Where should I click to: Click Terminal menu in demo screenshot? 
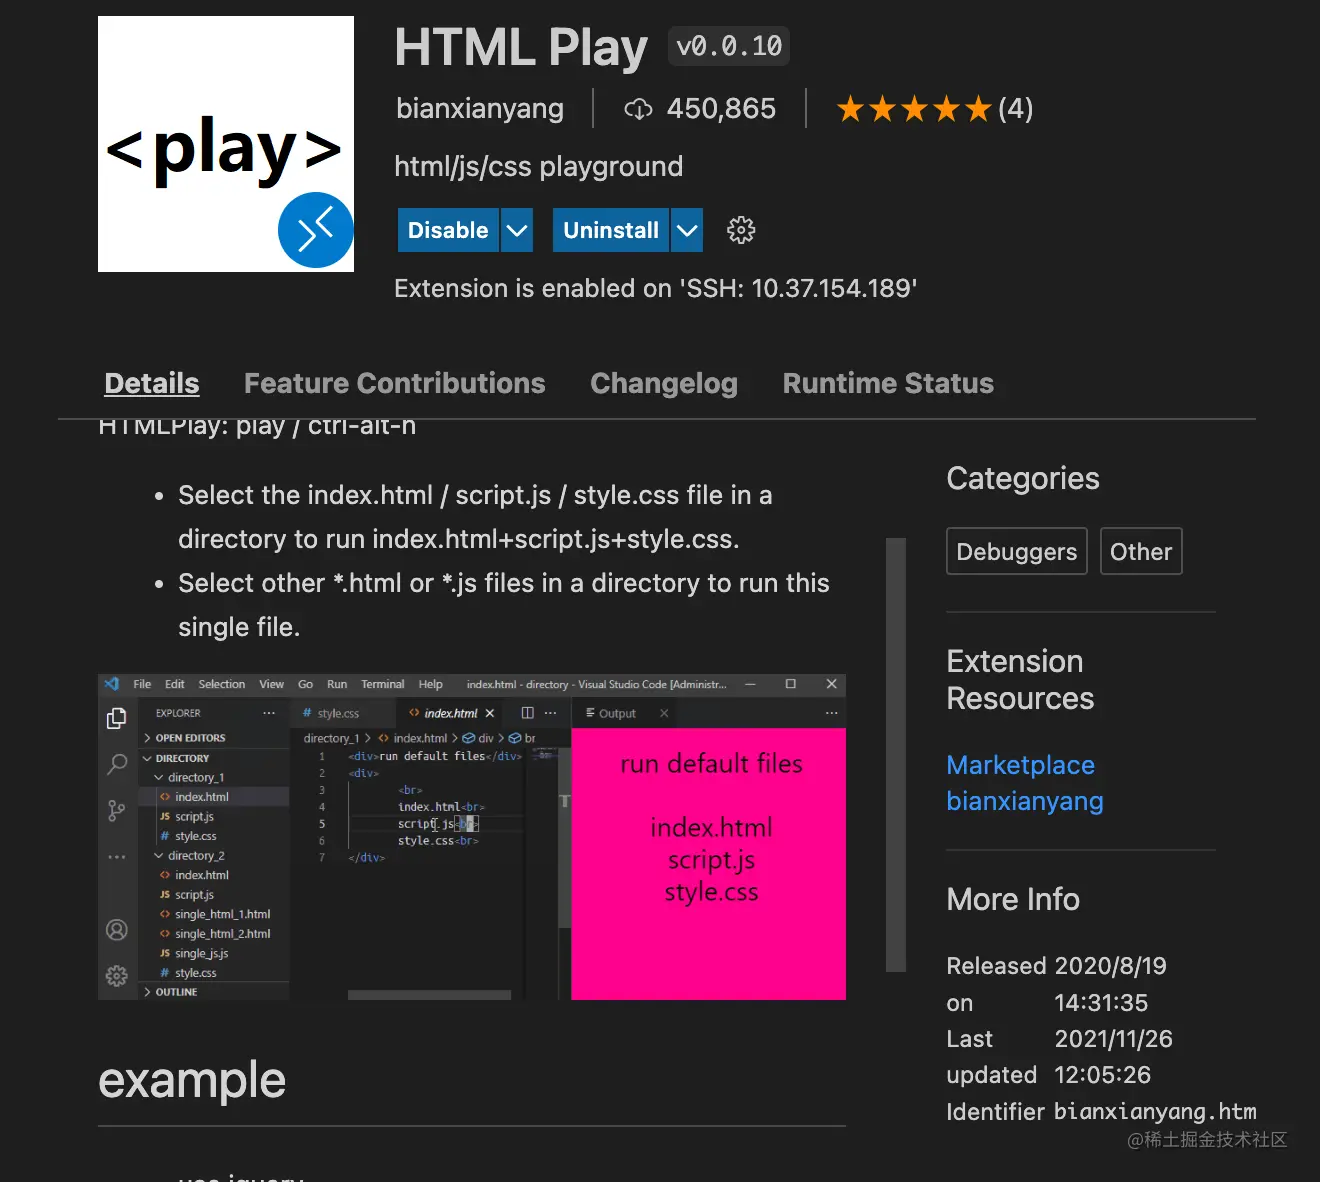382,684
